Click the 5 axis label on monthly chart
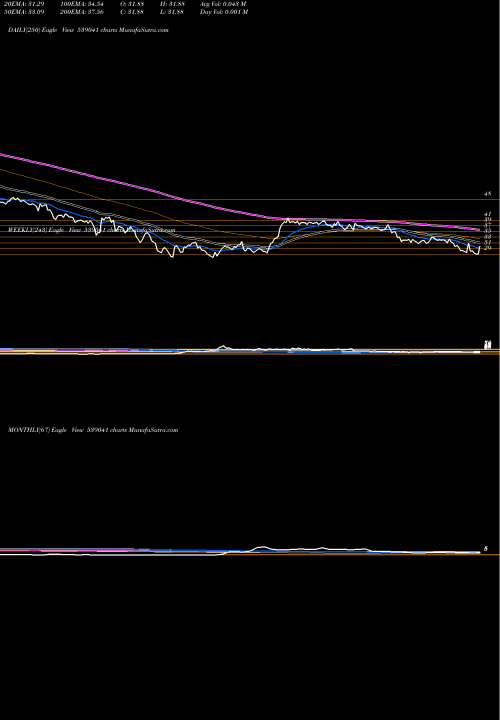This screenshot has height=720, width=500. pos(486,549)
